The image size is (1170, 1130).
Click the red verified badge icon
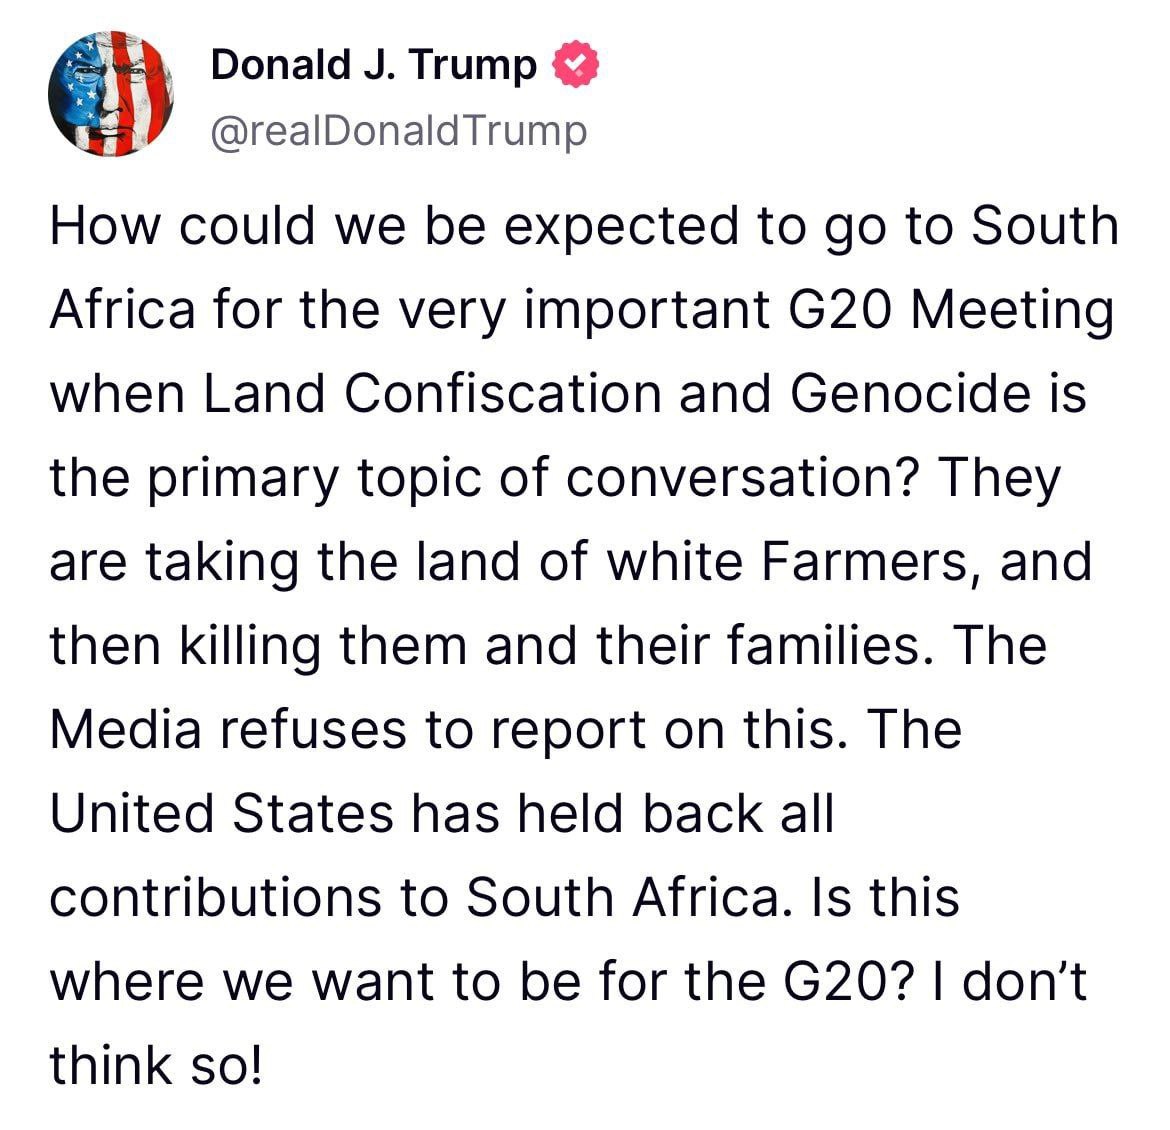[x=575, y=65]
